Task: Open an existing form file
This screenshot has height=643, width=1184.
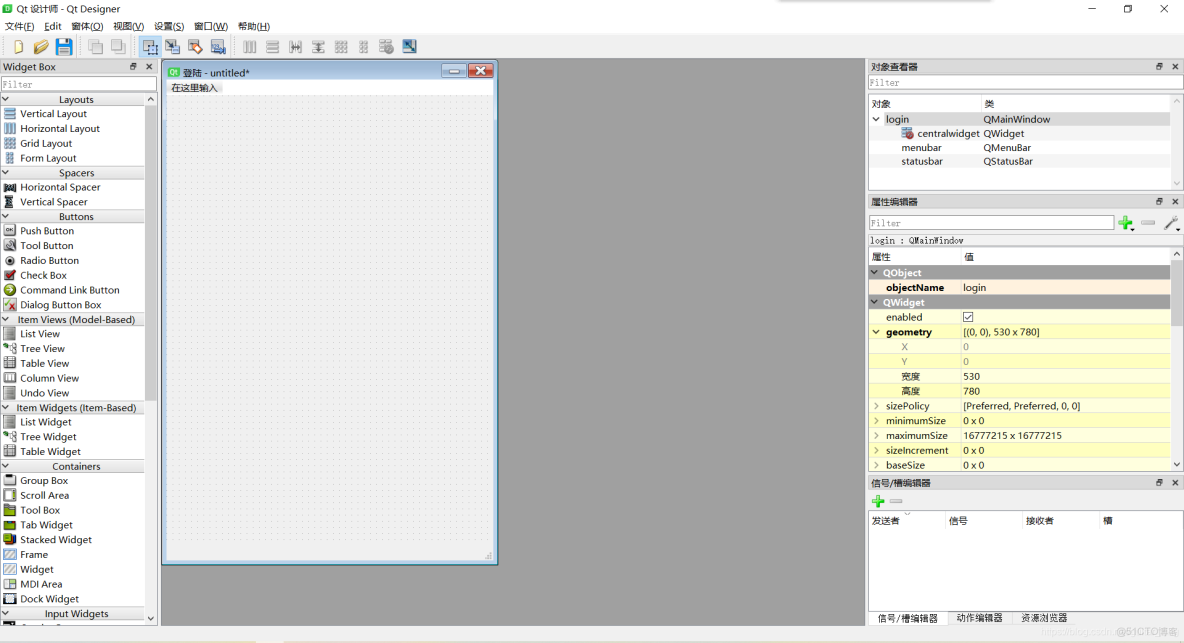Action: coord(40,46)
